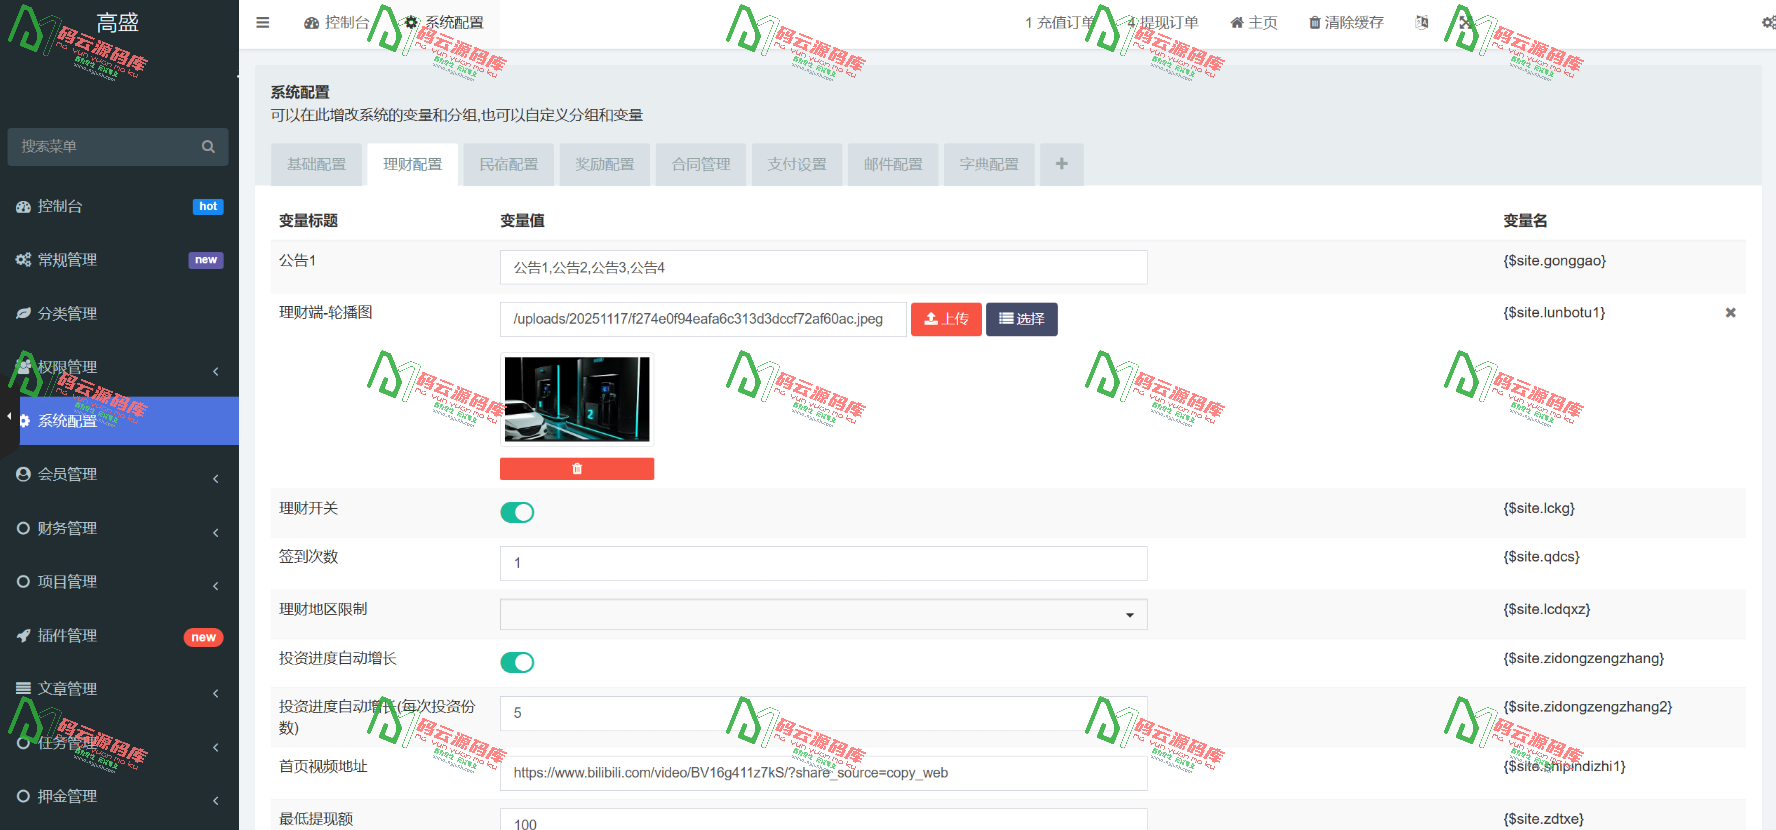Select the variable name {$site.gonggao}

click(1554, 261)
